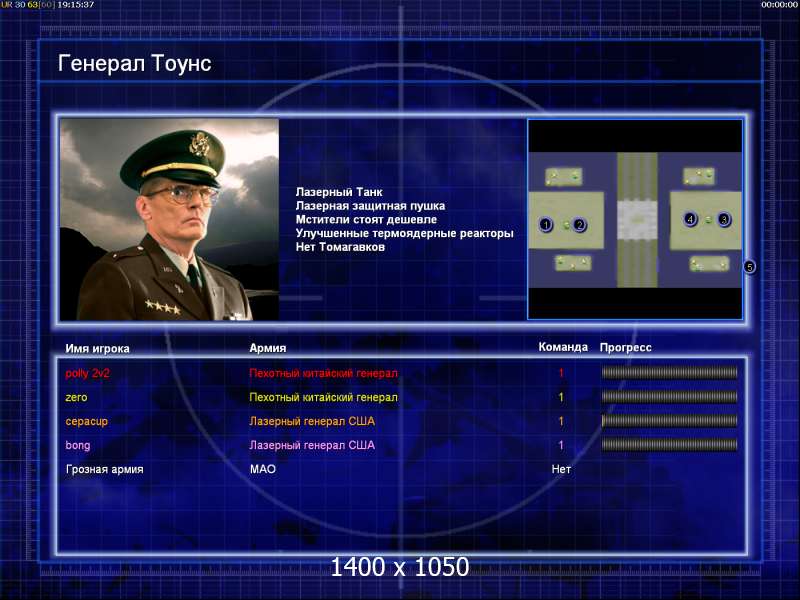Click team number 1 for cepacup
800x600 pixels.
click(x=561, y=421)
